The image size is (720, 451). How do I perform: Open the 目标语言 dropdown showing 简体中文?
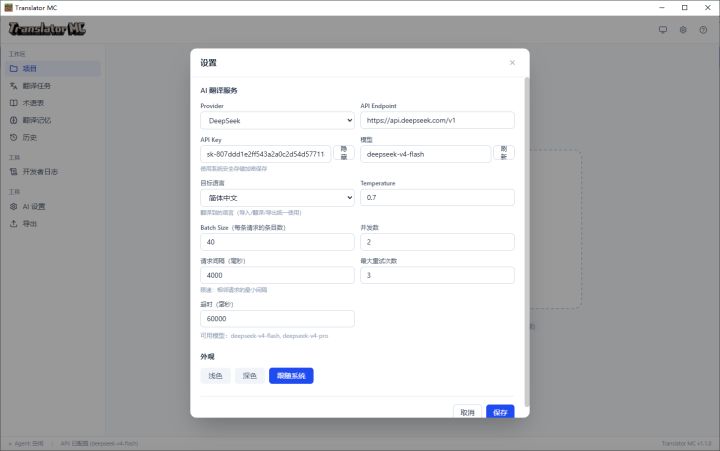tap(277, 198)
